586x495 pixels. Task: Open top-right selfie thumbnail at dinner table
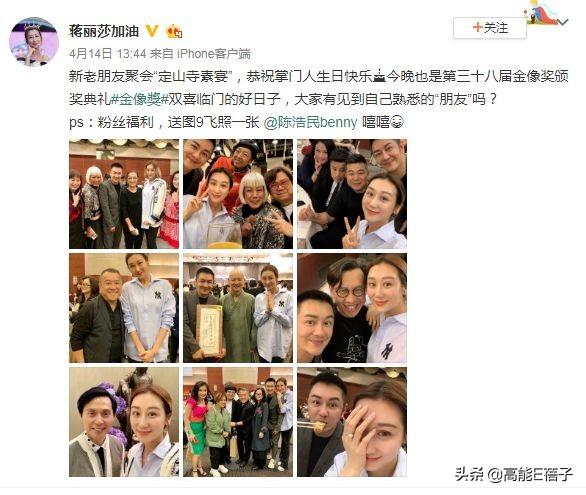tap(352, 194)
